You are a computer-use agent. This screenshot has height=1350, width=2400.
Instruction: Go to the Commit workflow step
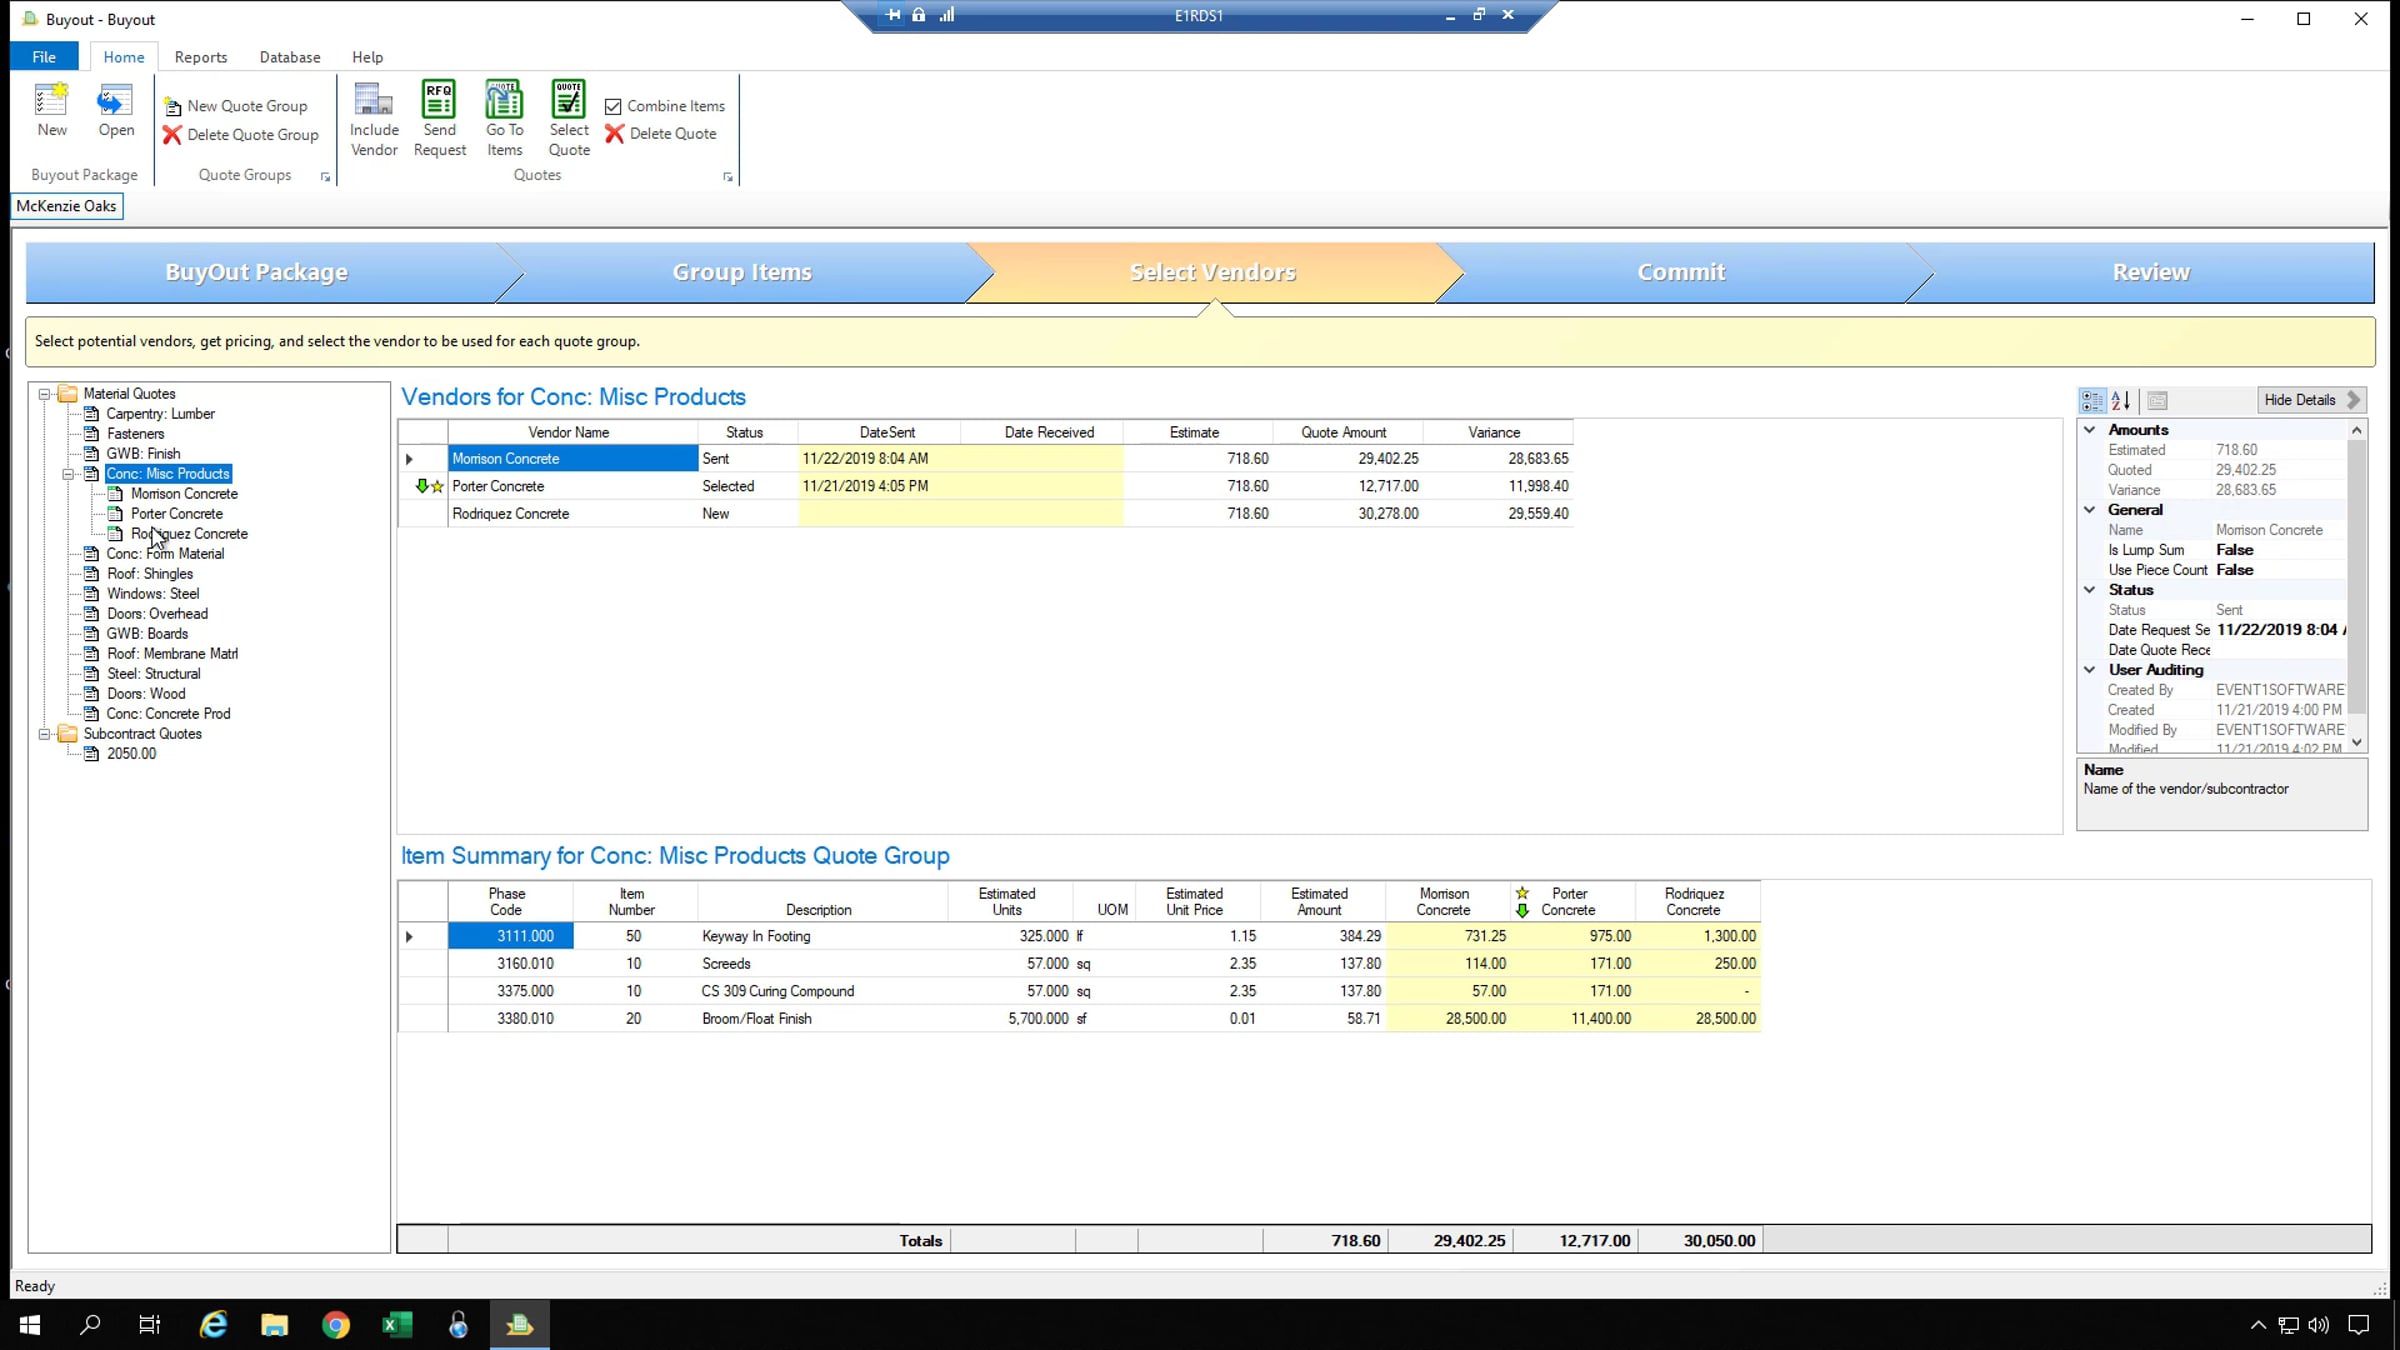pos(1681,272)
